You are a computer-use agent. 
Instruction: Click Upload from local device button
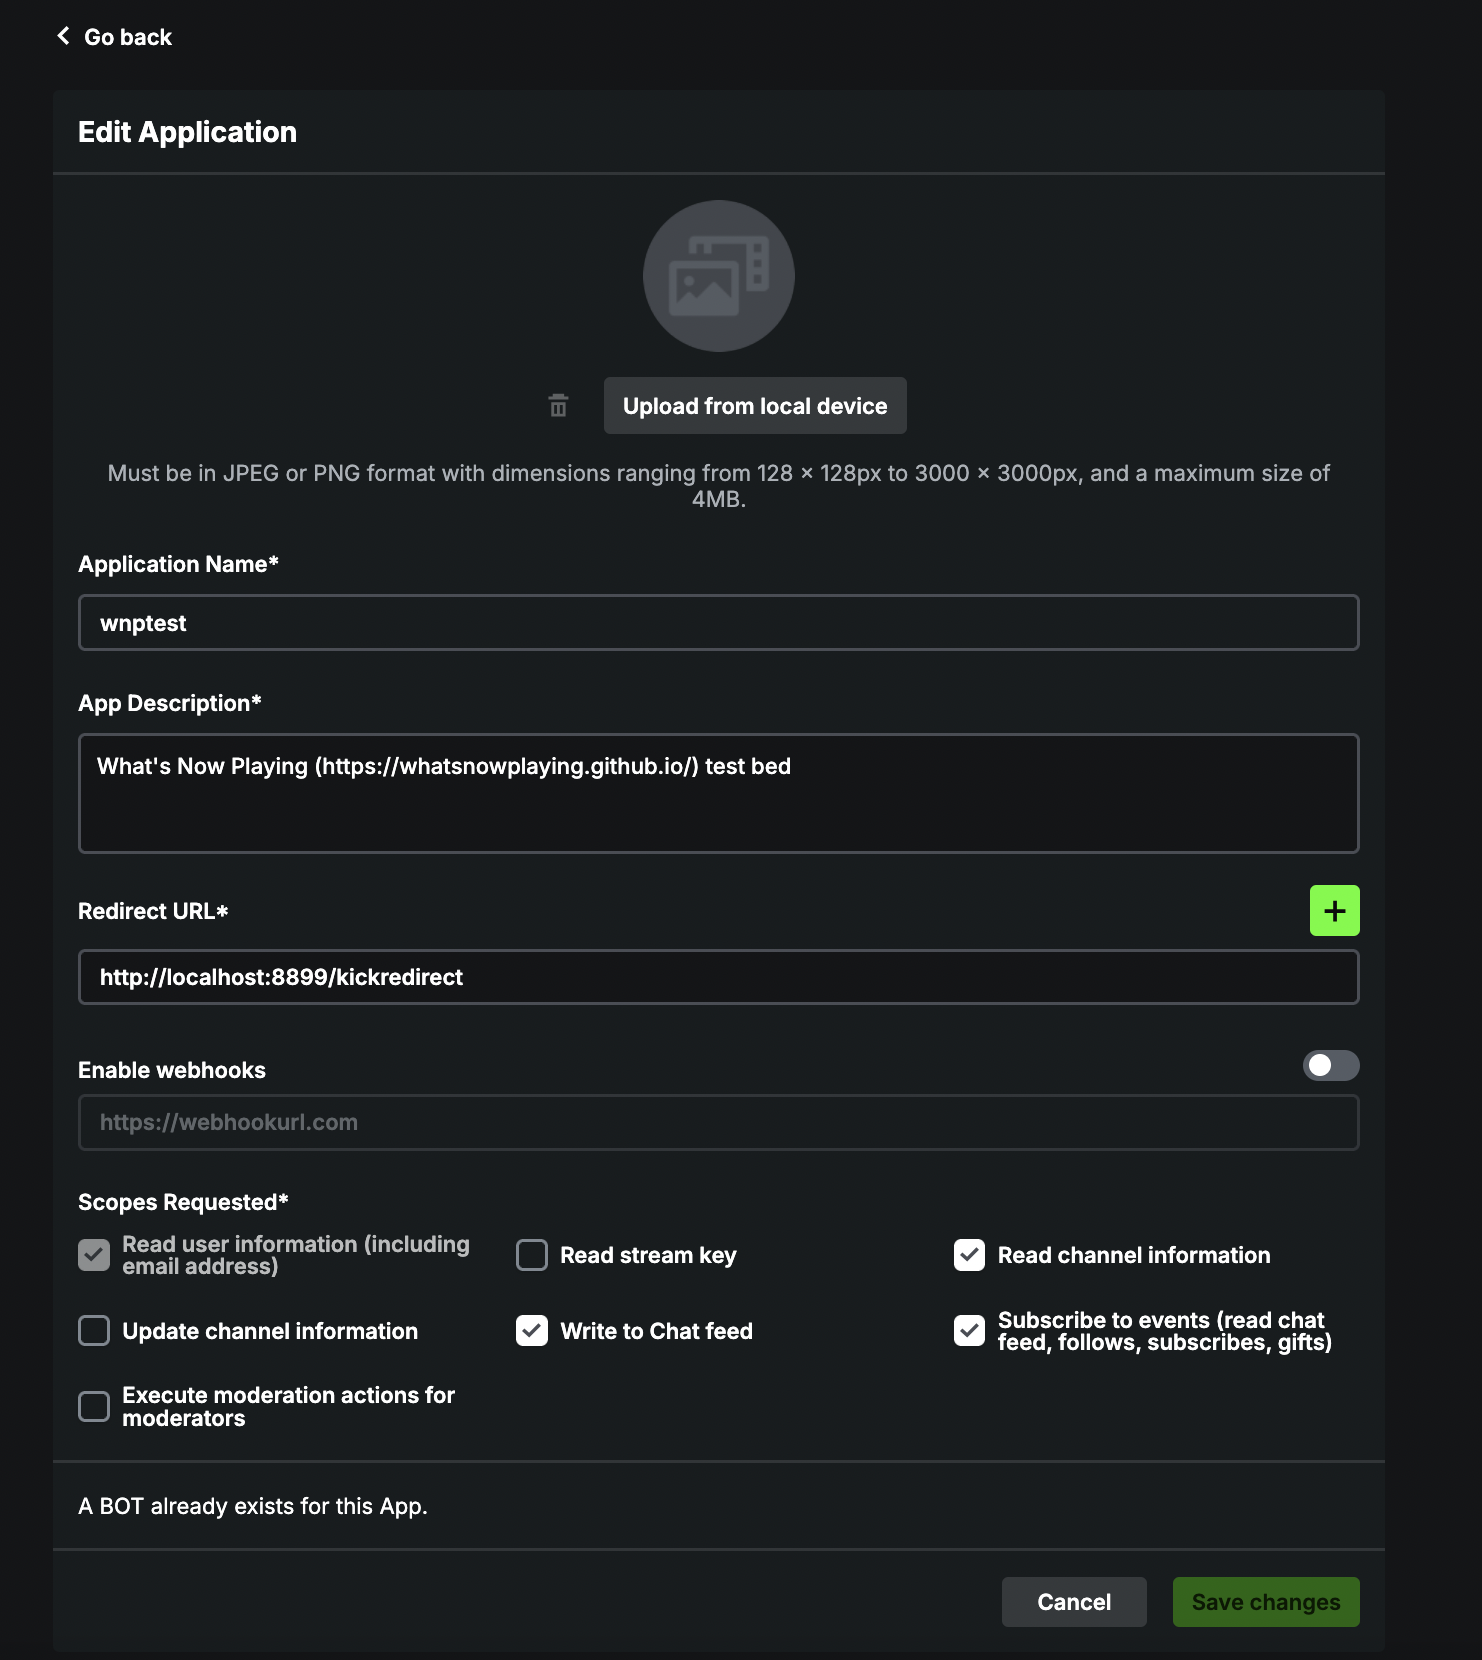point(755,406)
